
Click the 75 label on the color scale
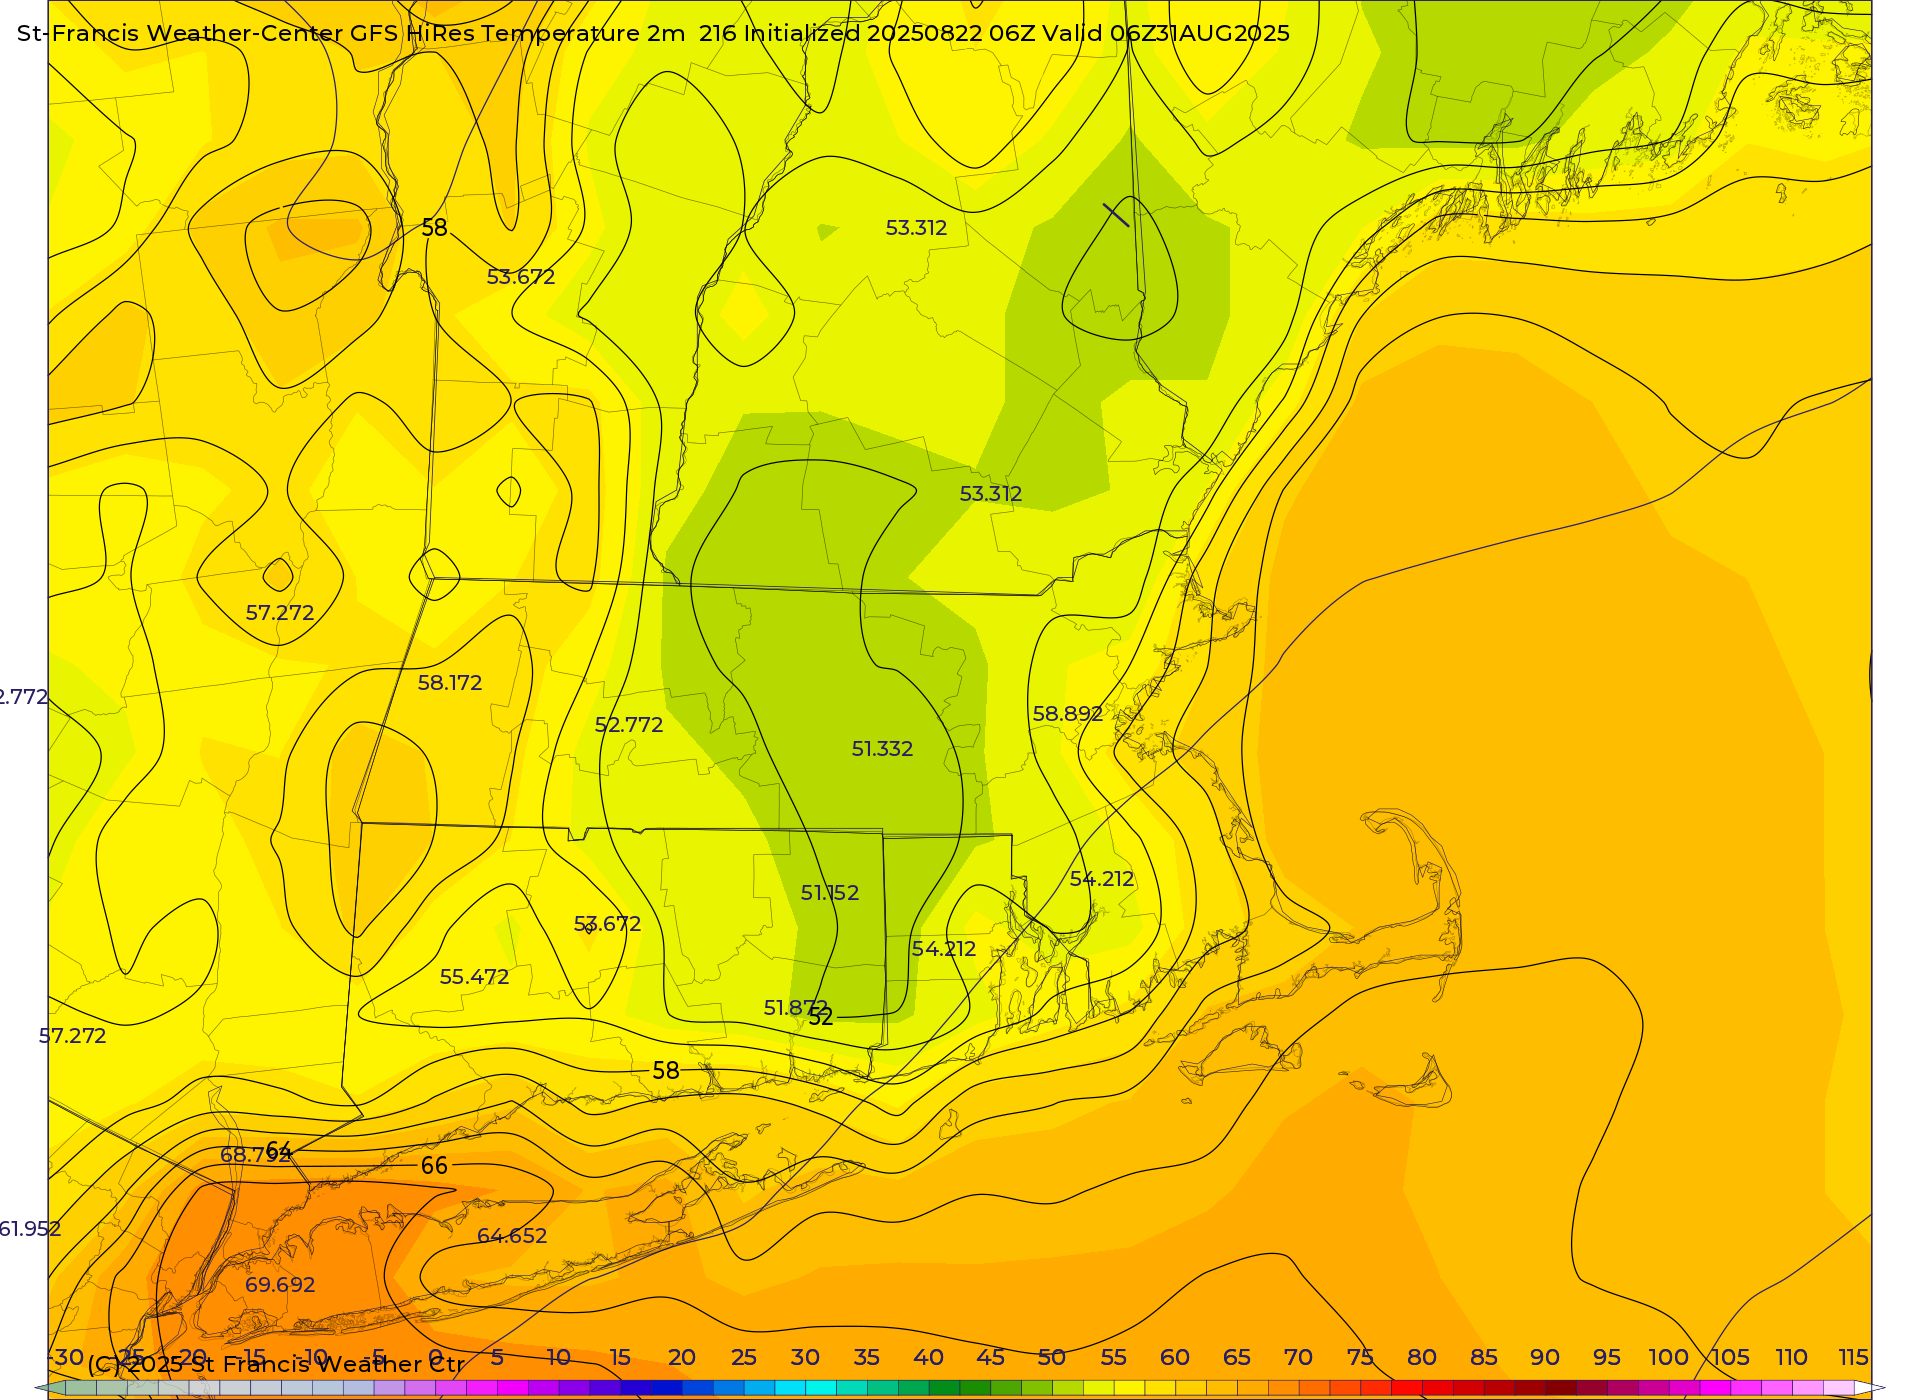(x=1360, y=1357)
